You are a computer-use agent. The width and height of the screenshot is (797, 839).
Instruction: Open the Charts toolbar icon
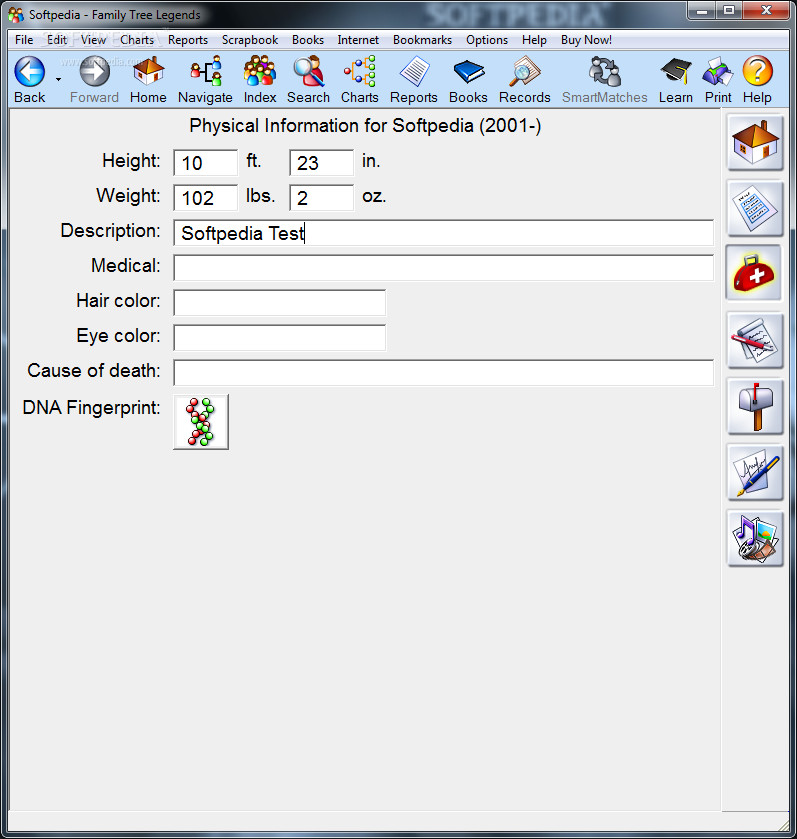(359, 72)
